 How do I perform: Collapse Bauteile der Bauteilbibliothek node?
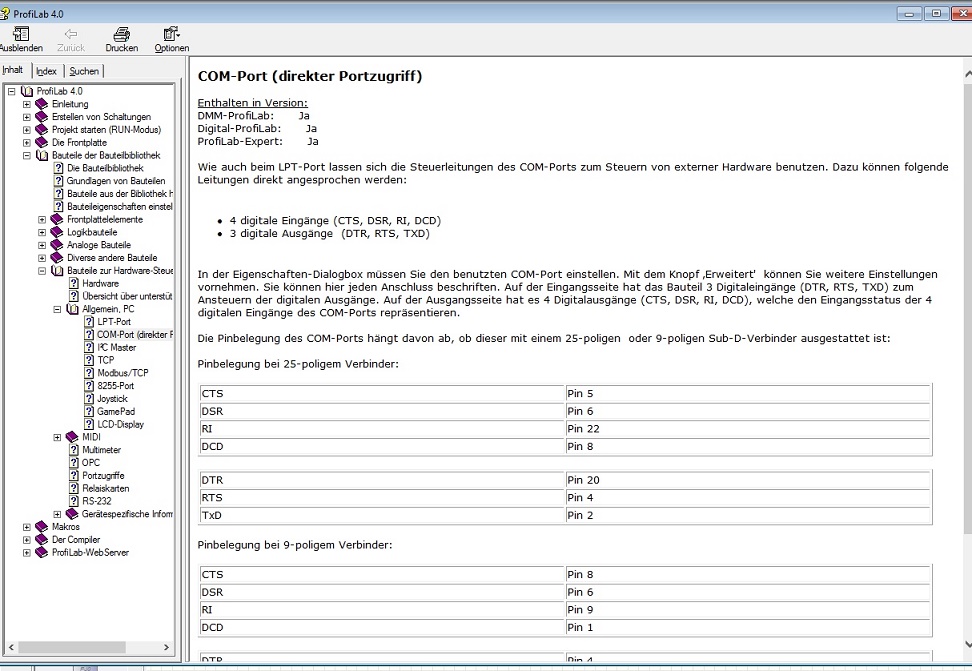[27, 155]
